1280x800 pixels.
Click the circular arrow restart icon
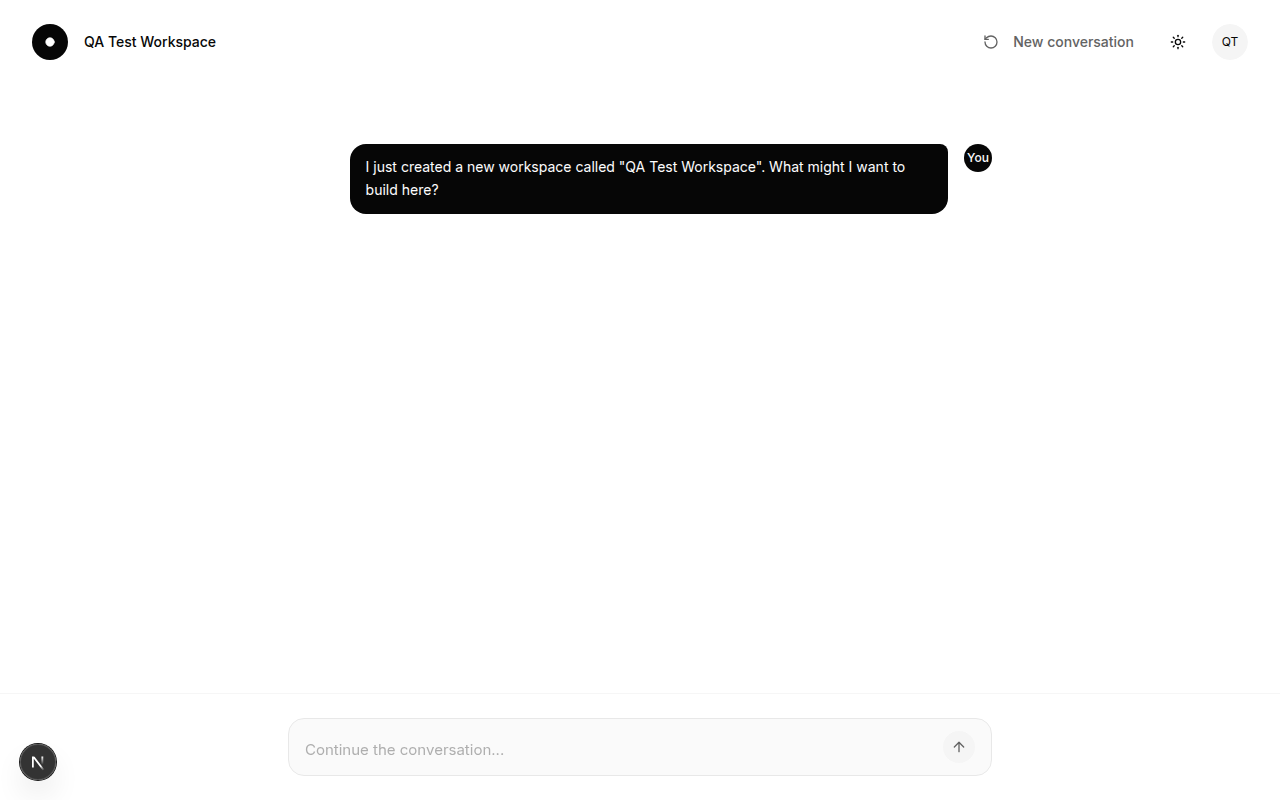991,42
